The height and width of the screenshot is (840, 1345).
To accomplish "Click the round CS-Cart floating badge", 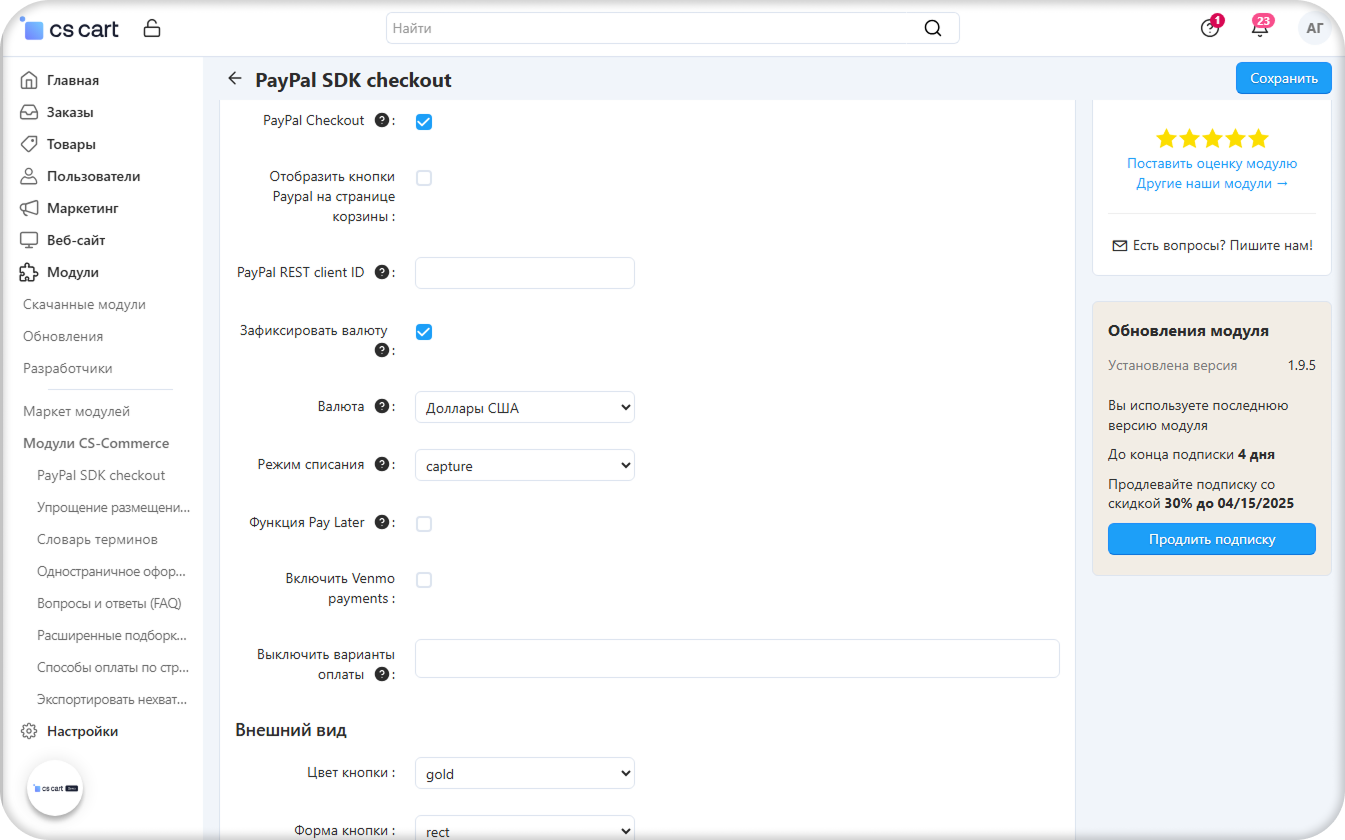I will 55,788.
